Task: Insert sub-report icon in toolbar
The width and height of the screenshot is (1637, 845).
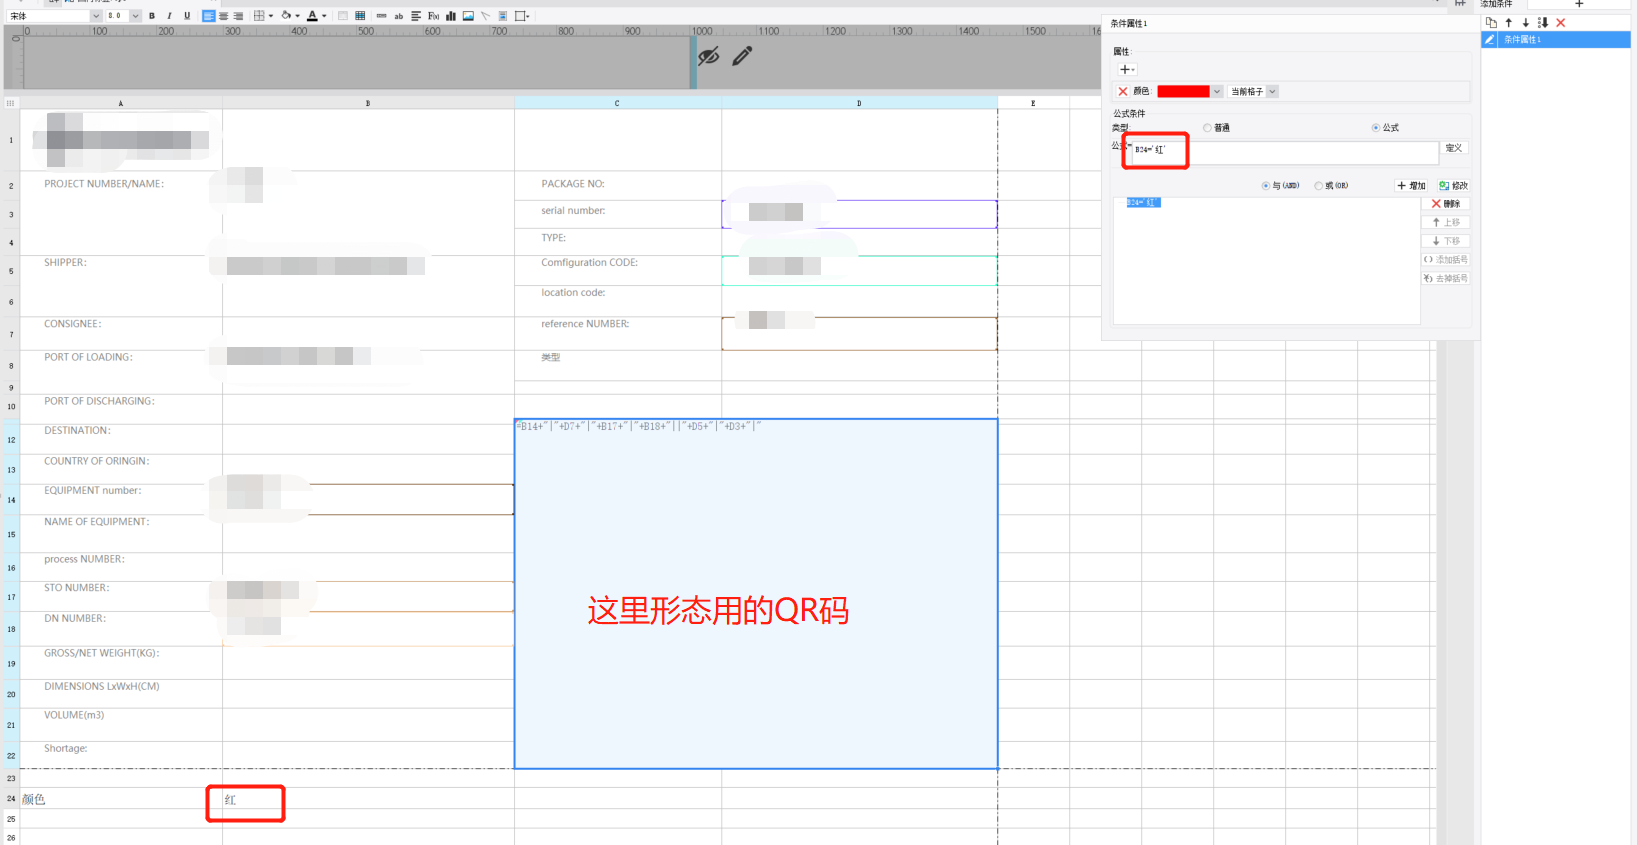Action: 502,16
